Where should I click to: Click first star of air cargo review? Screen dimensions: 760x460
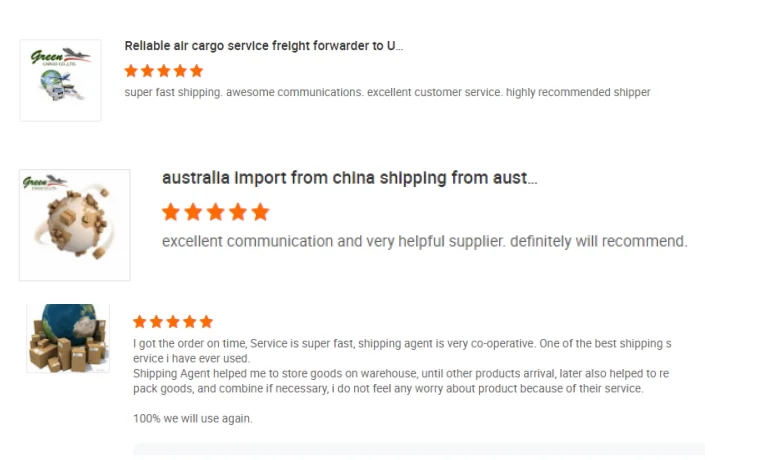[131, 71]
